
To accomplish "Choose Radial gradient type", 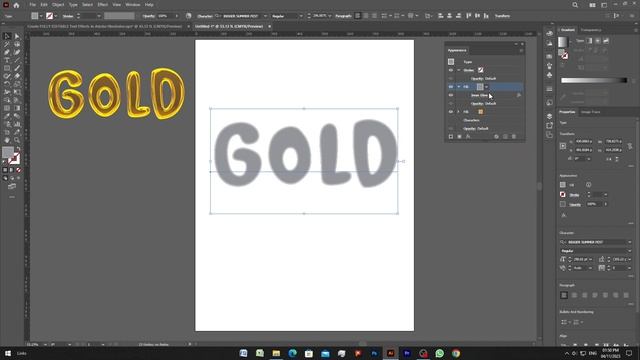I will coord(598,41).
